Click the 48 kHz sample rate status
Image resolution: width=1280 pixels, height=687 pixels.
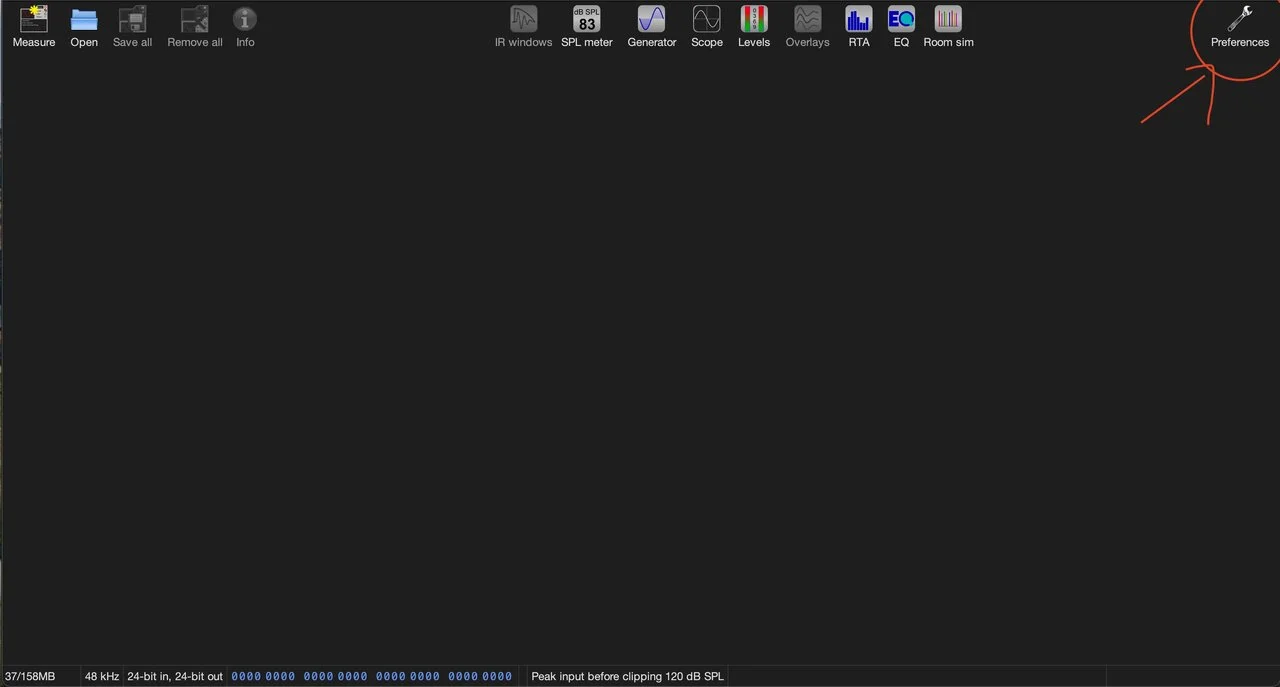click(102, 677)
